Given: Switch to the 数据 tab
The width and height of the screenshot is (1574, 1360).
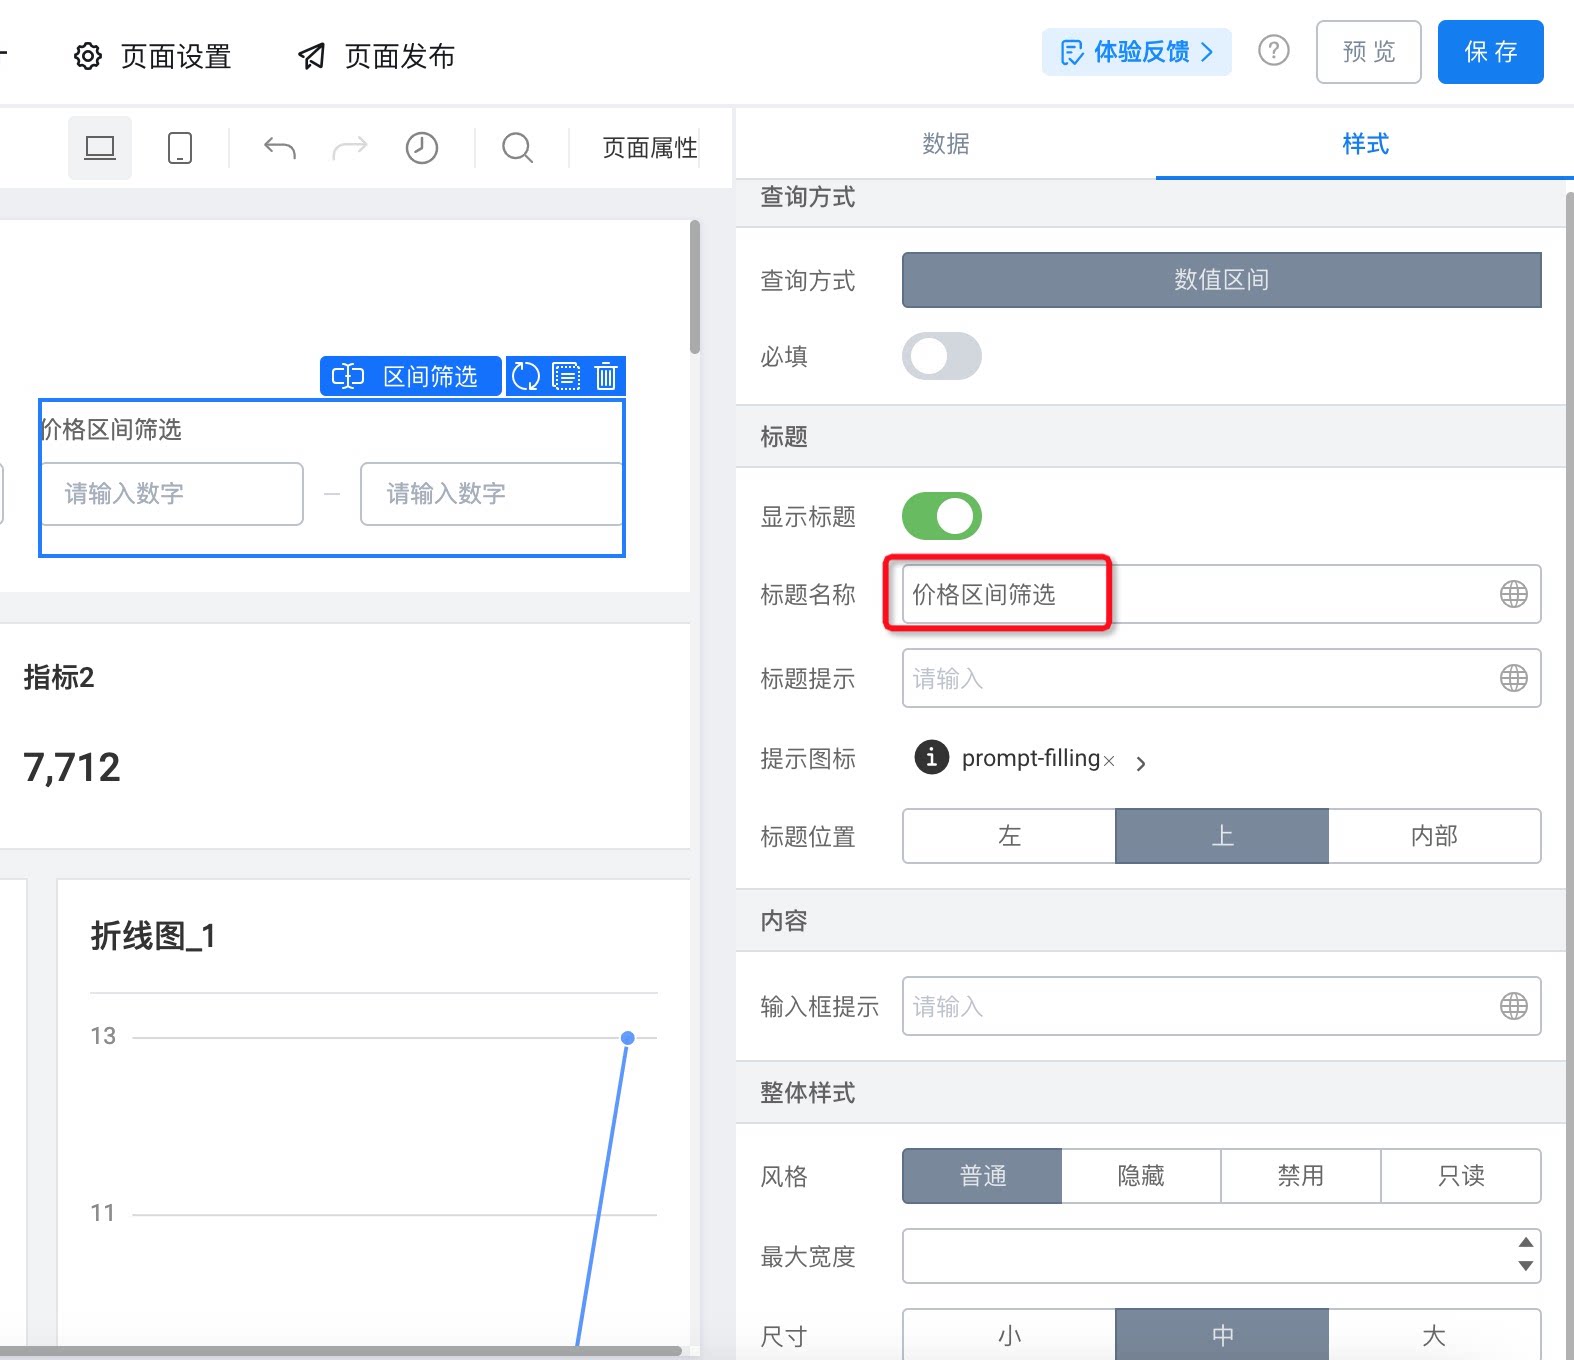Looking at the screenshot, I should 946,144.
